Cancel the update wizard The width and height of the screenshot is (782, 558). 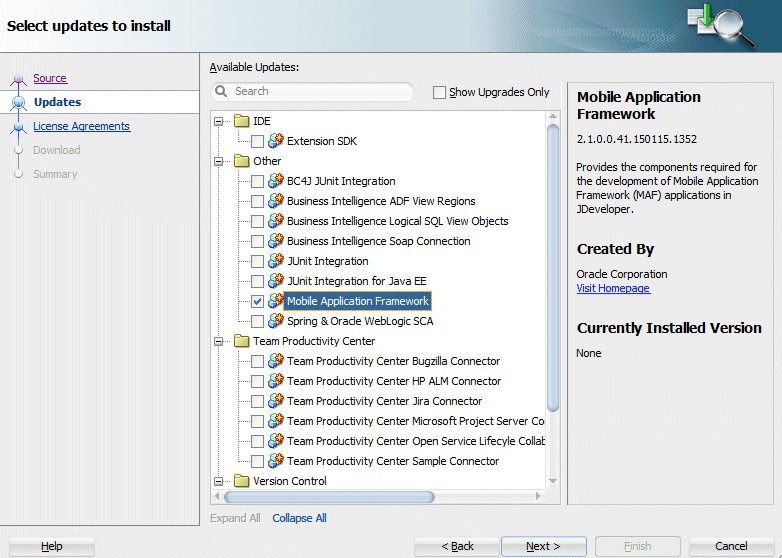point(731,547)
